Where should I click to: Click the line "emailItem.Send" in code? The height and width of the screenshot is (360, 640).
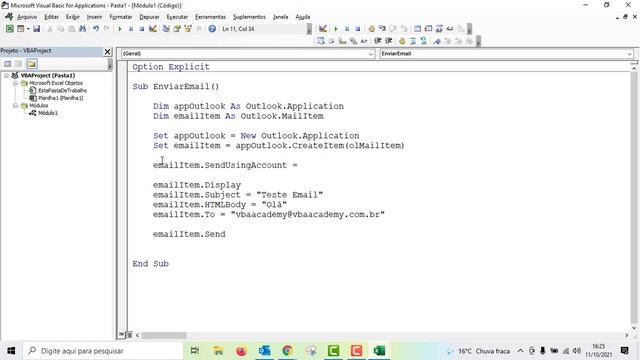pyautogui.click(x=189, y=234)
